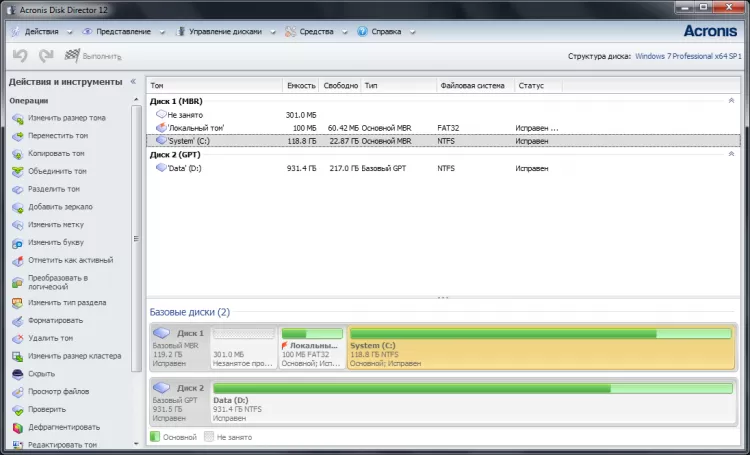Screen dimensions: 750x455
Task: Click dropdown arrow next to Средства
Action: tap(344, 32)
